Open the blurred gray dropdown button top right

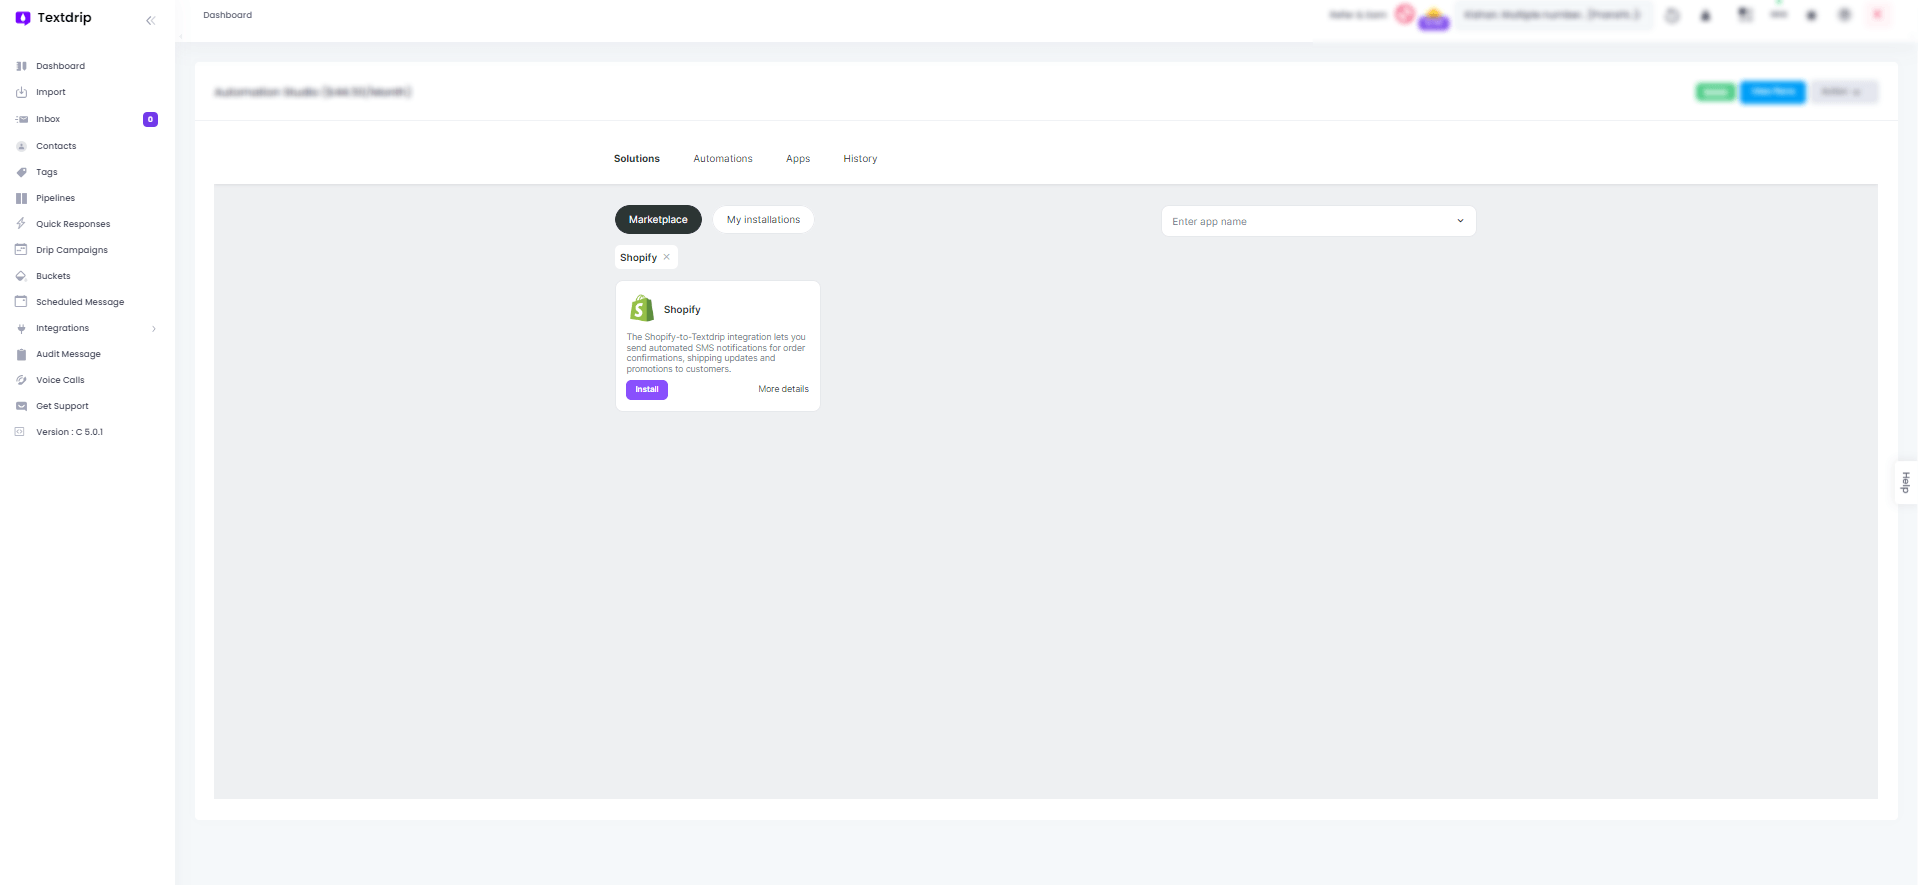coord(1844,92)
